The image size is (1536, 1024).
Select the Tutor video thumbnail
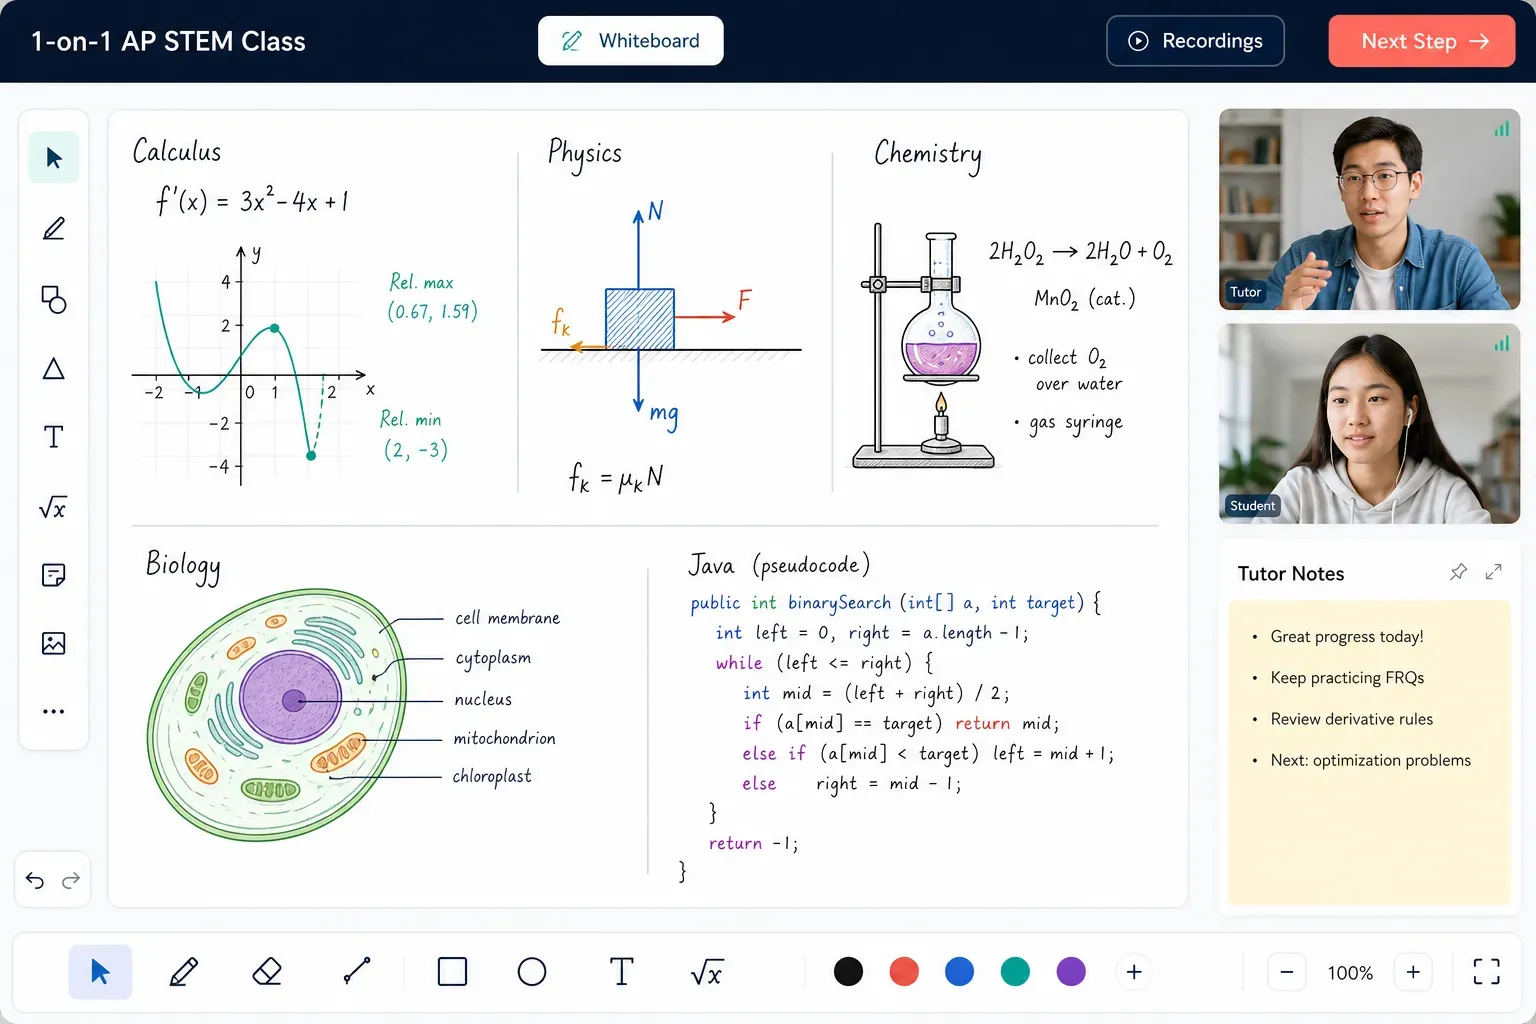click(x=1370, y=209)
